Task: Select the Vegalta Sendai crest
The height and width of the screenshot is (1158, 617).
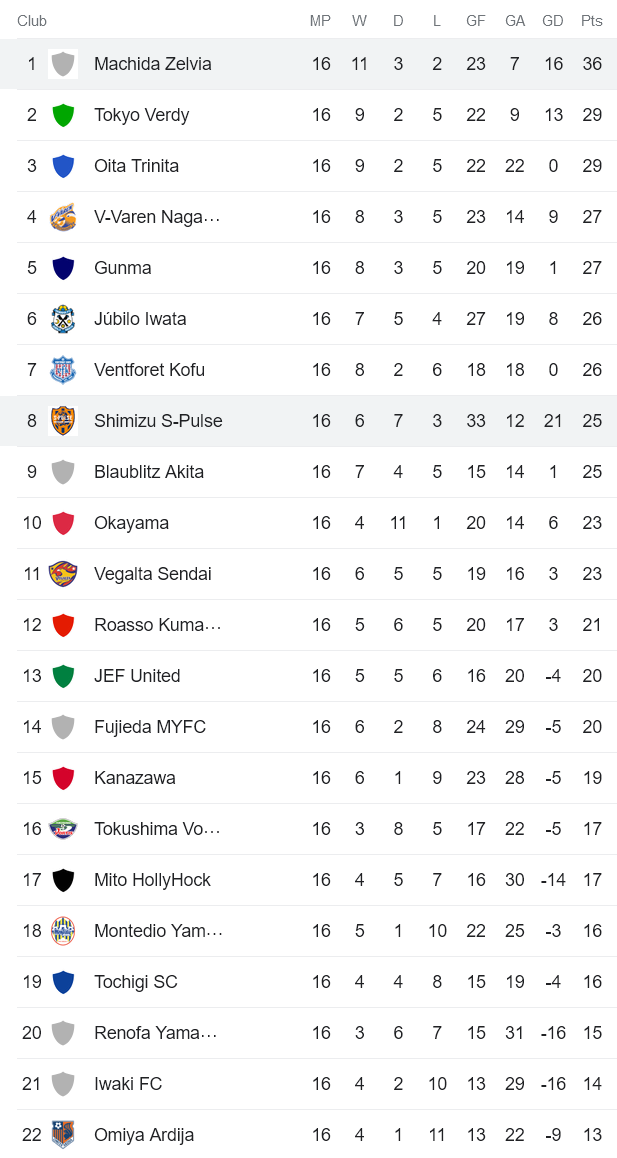Action: pos(63,573)
